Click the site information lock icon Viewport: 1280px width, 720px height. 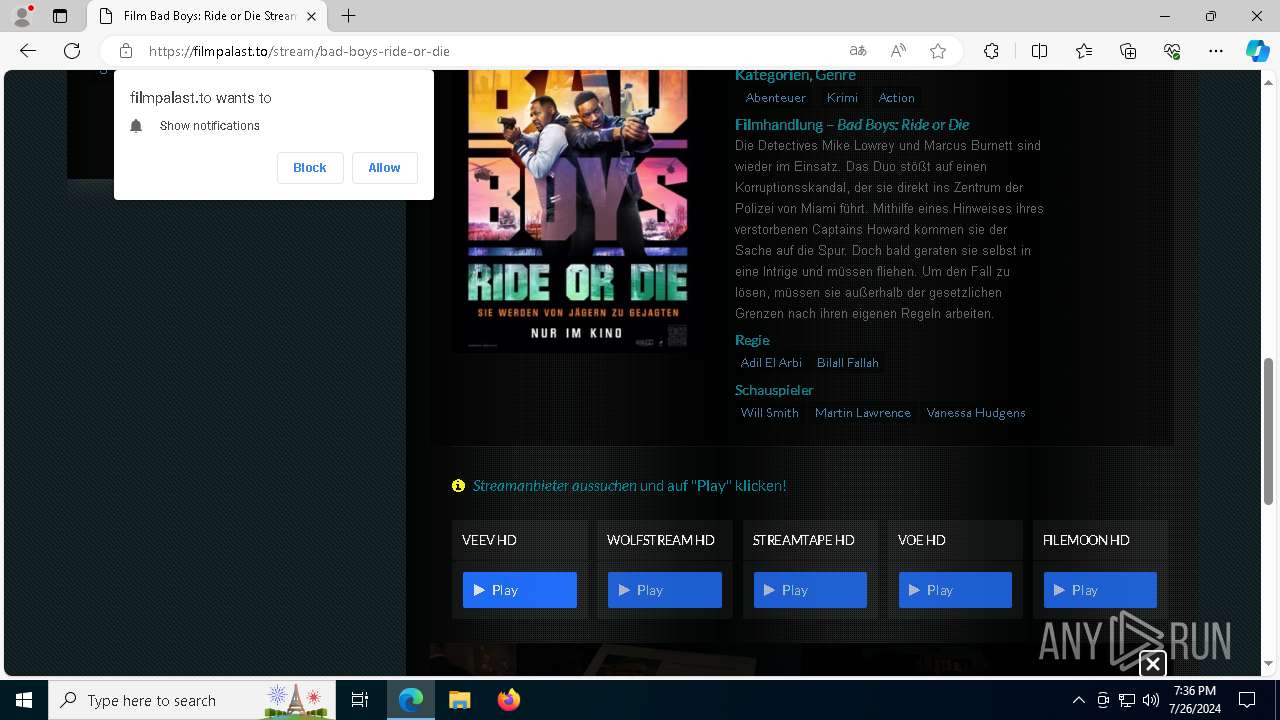[125, 51]
